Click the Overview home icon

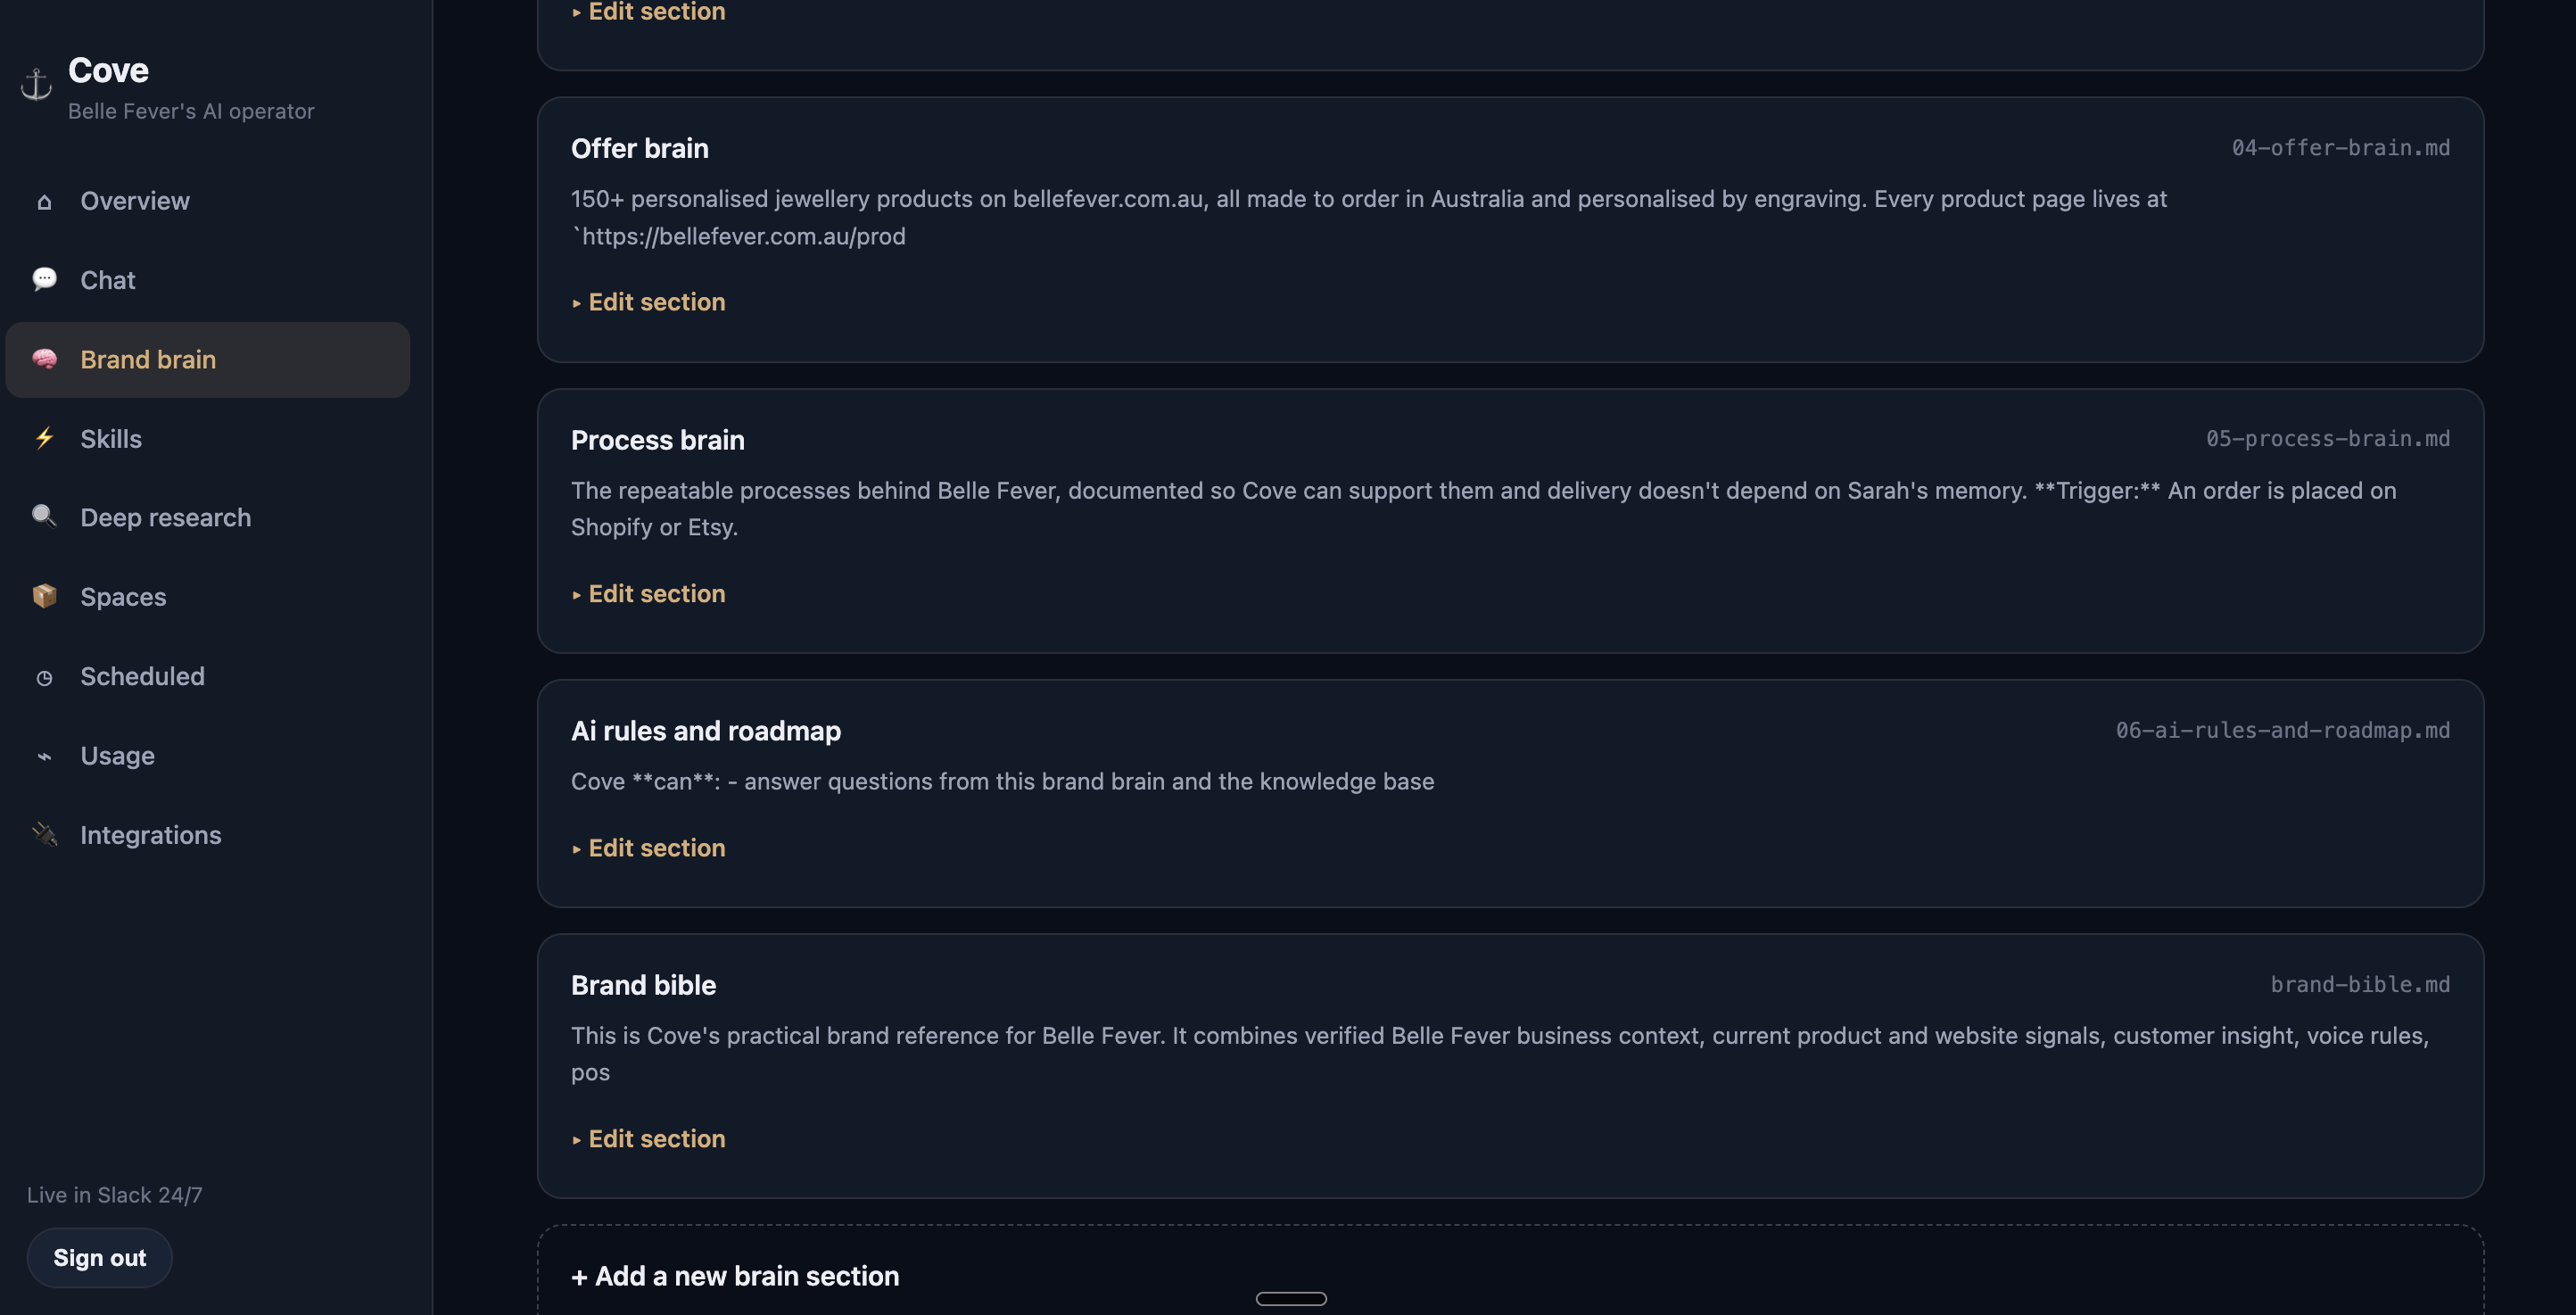(44, 202)
